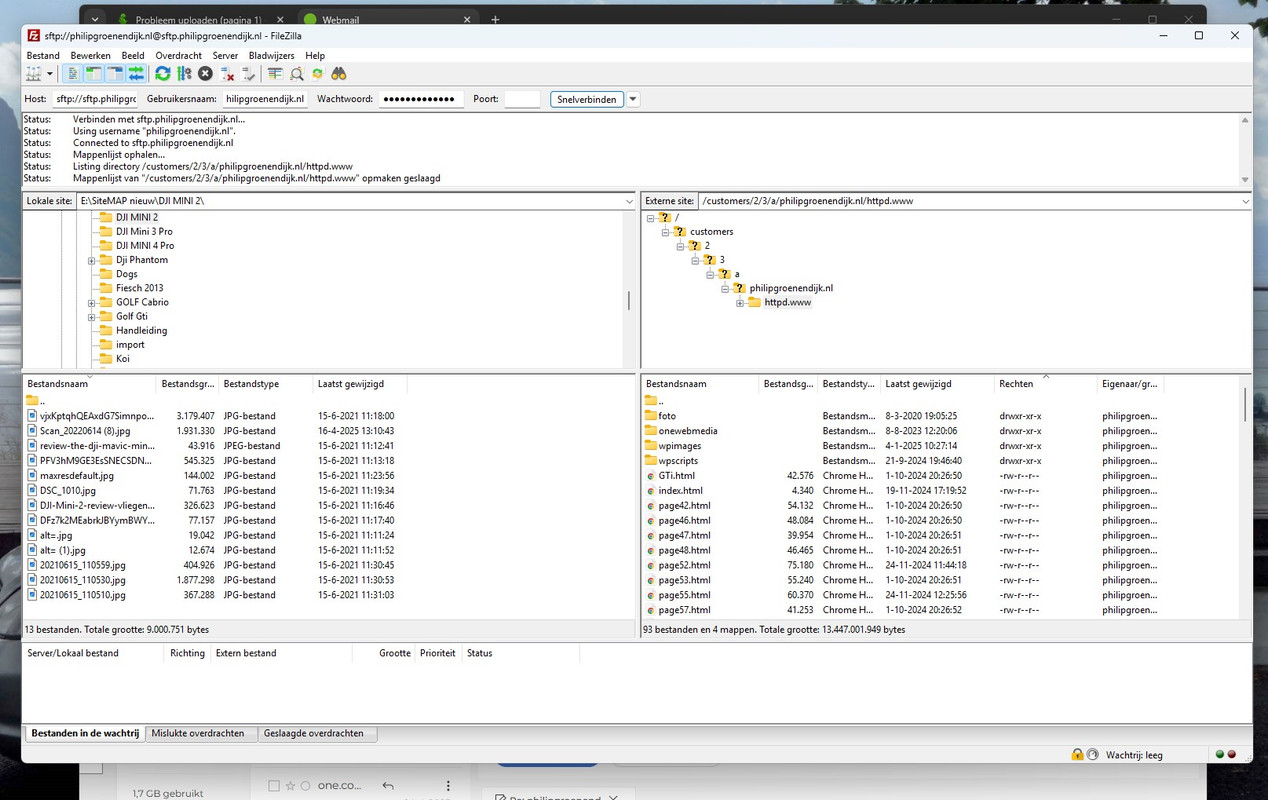Select the DJI Mini 3 Pro local folder
The width and height of the screenshot is (1268, 800).
(144, 231)
